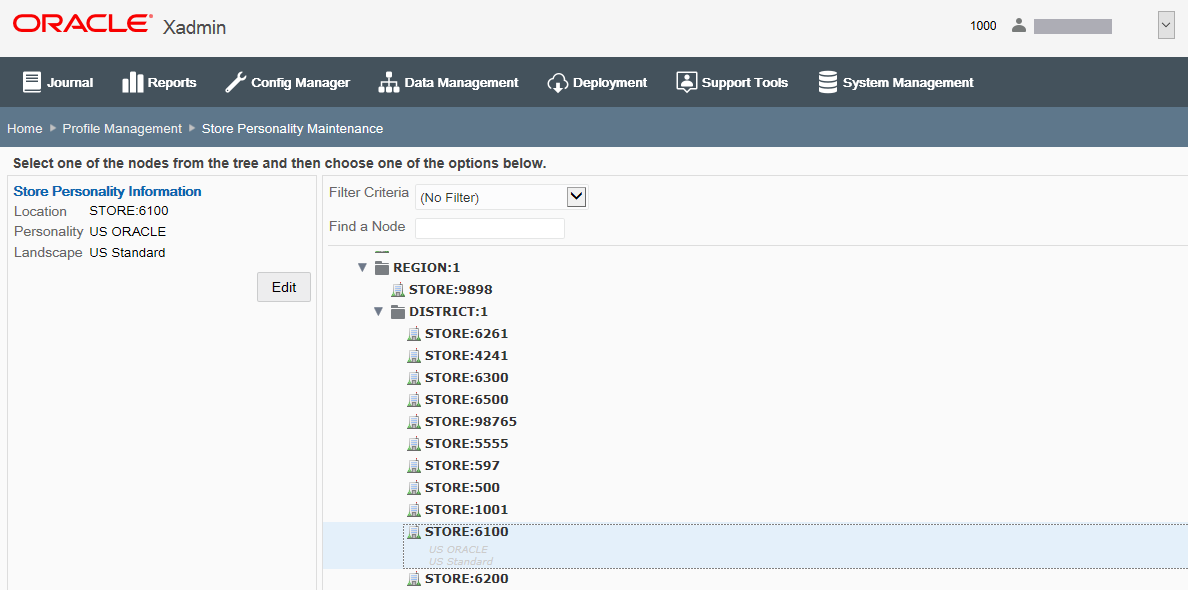This screenshot has height=590, width=1188.
Task: Open the user account dropdown arrow
Action: pyautogui.click(x=1166, y=25)
